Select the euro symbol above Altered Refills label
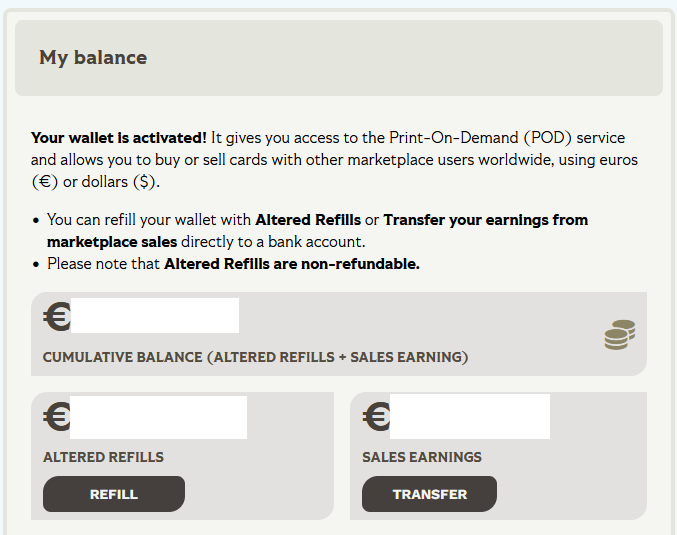 (57, 416)
